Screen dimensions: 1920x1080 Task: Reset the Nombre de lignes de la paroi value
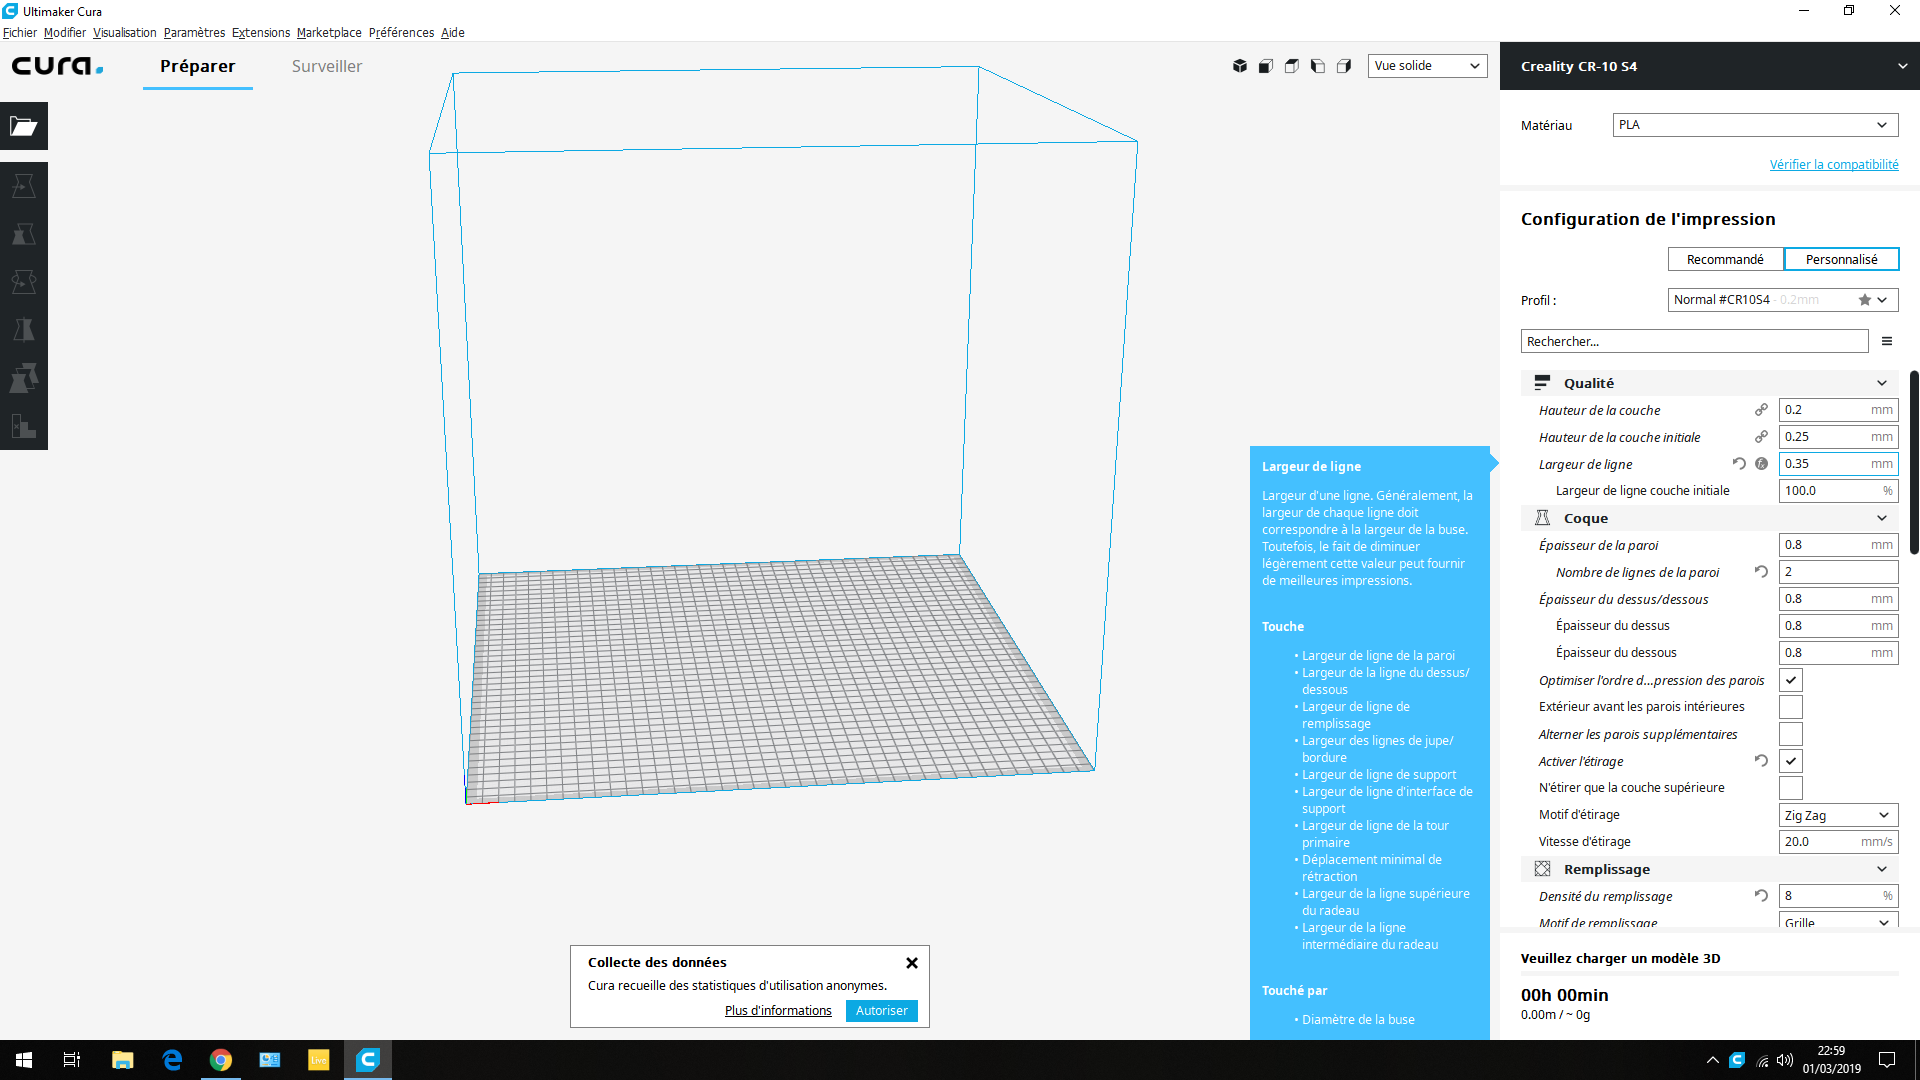point(1761,572)
